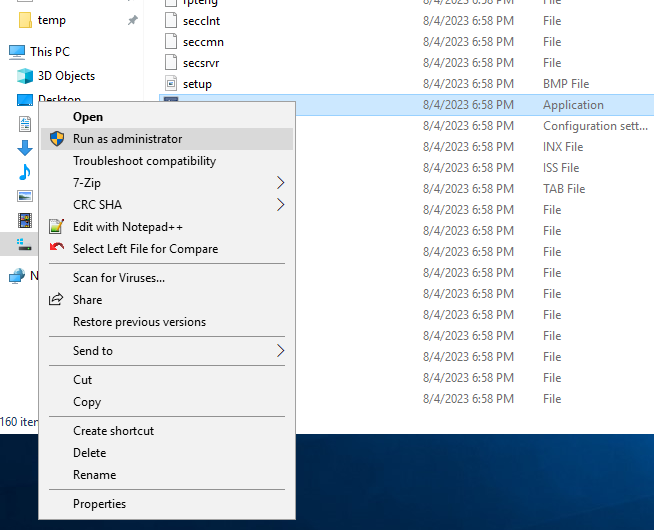Click the local disk drive icon in sidebar
This screenshot has height=530, width=654.
point(24,244)
